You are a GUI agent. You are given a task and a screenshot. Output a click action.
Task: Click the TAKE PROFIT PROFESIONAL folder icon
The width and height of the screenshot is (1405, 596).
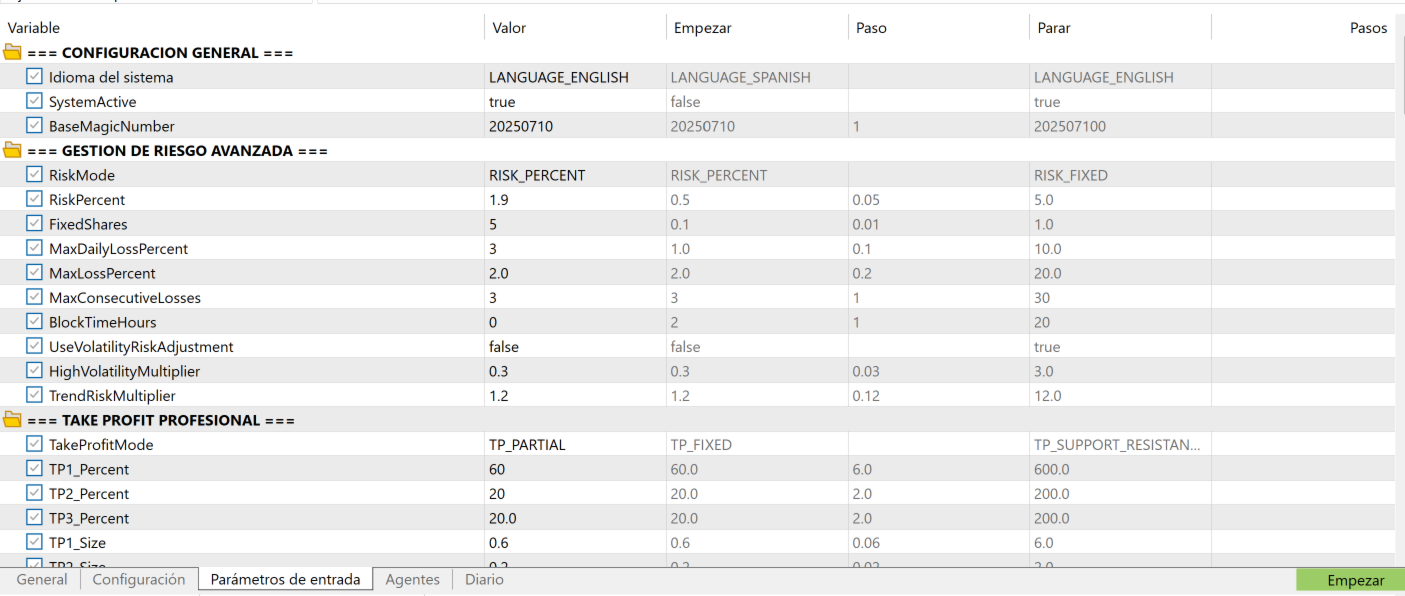pyautogui.click(x=13, y=420)
